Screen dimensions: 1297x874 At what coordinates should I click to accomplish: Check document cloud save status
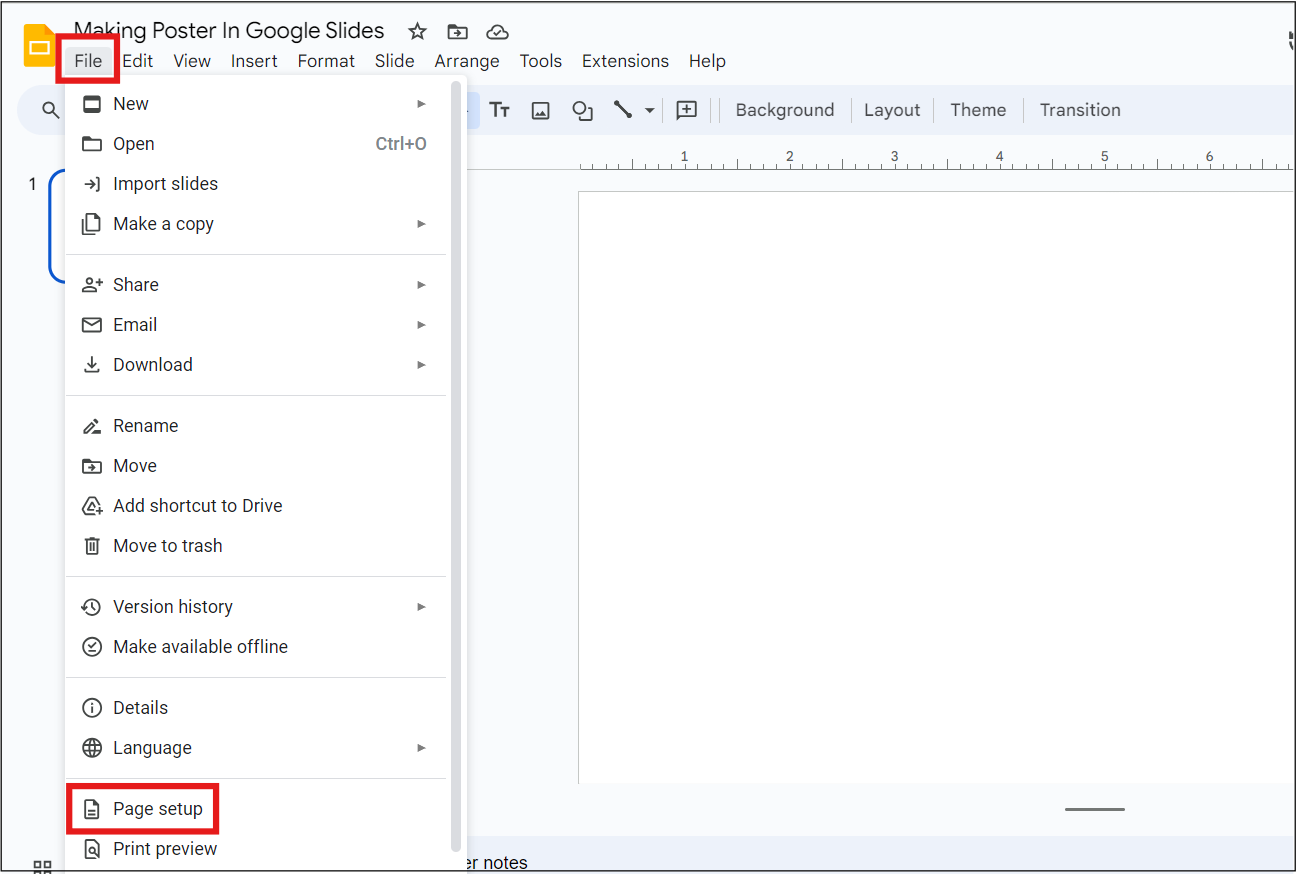coord(497,31)
